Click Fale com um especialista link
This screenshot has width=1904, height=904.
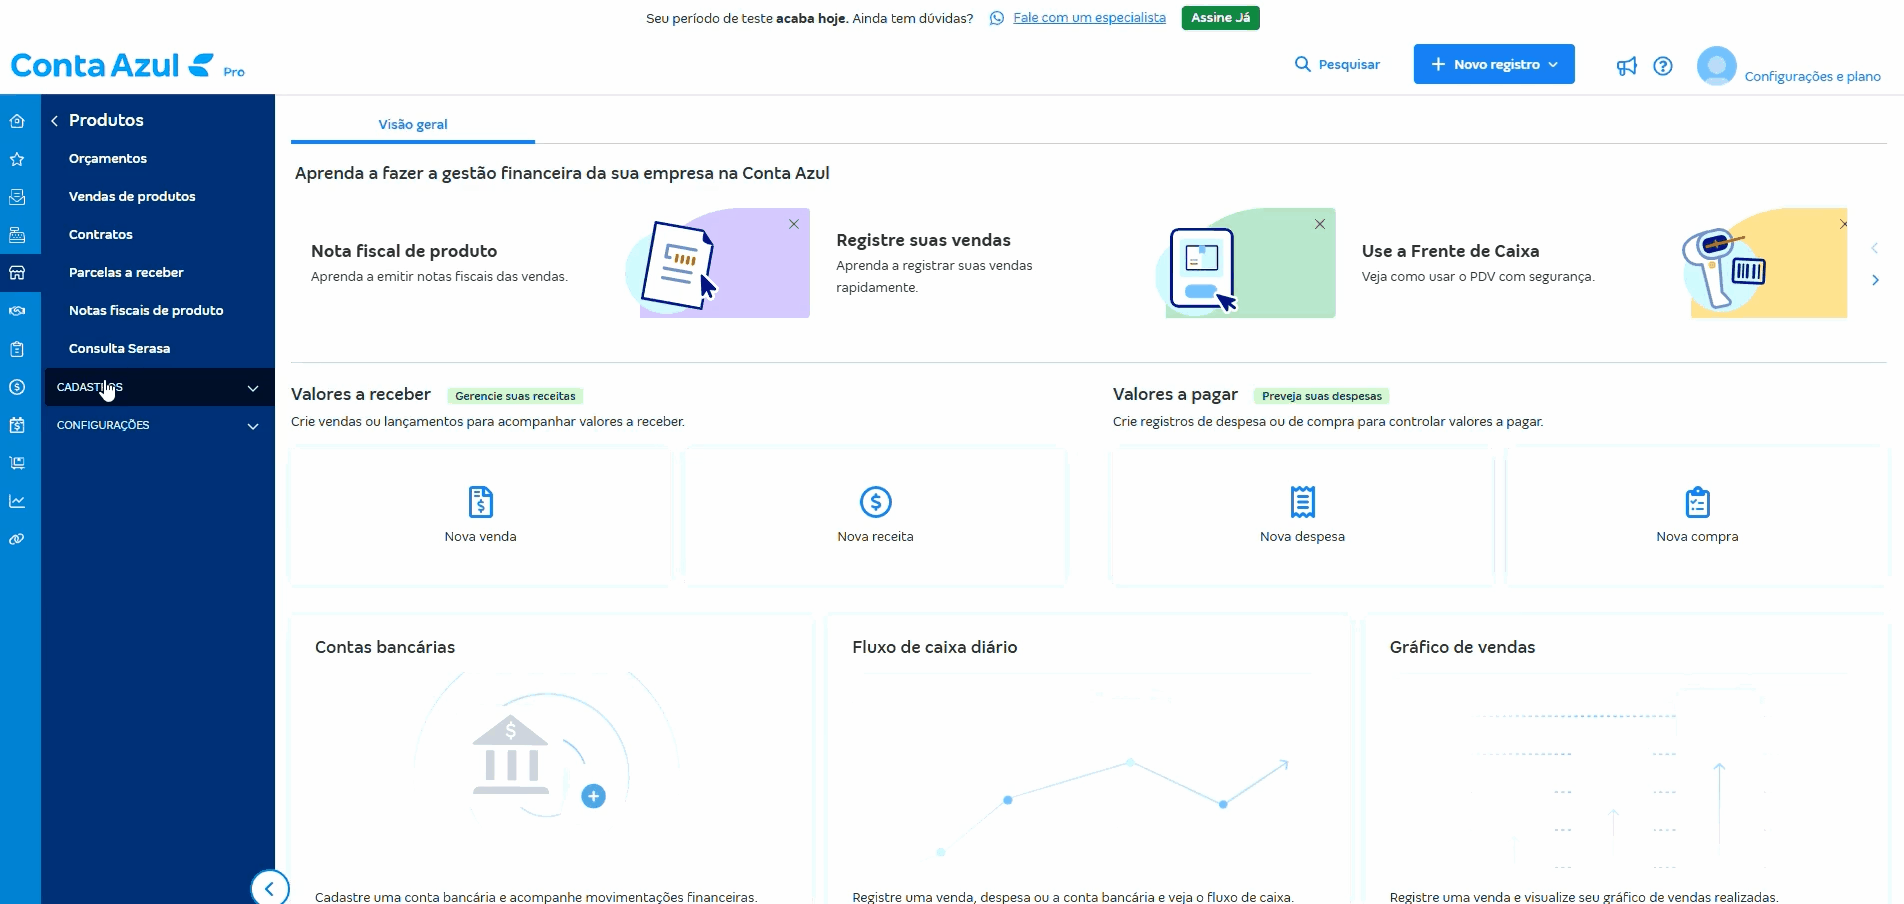(x=1089, y=18)
